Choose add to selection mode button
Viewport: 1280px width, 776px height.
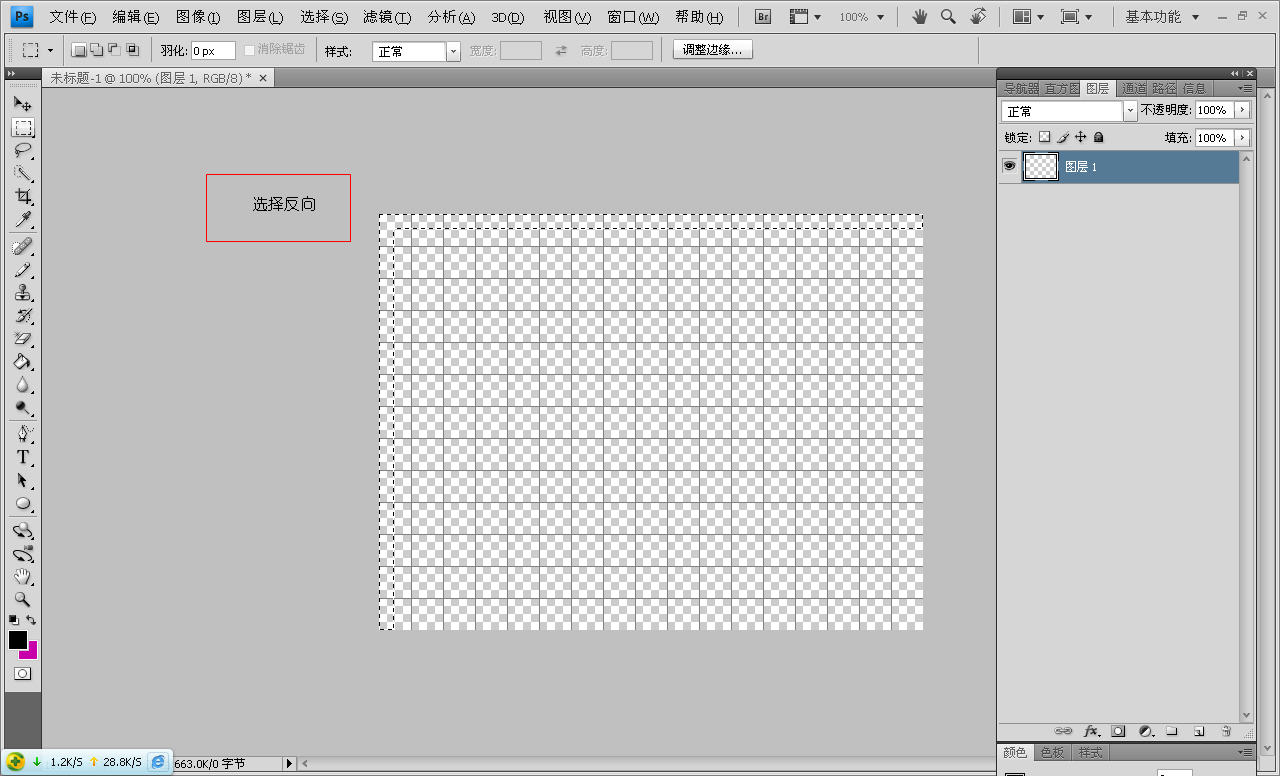[x=96, y=50]
